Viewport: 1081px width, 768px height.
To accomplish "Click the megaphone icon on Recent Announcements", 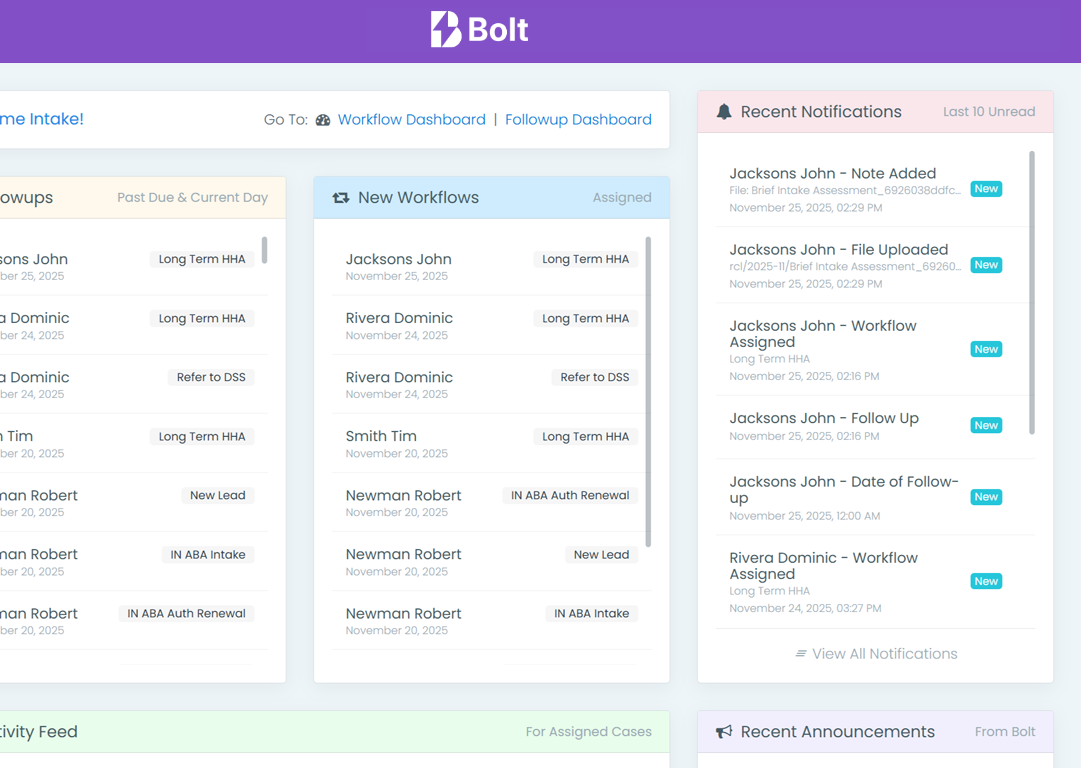I will pos(723,731).
